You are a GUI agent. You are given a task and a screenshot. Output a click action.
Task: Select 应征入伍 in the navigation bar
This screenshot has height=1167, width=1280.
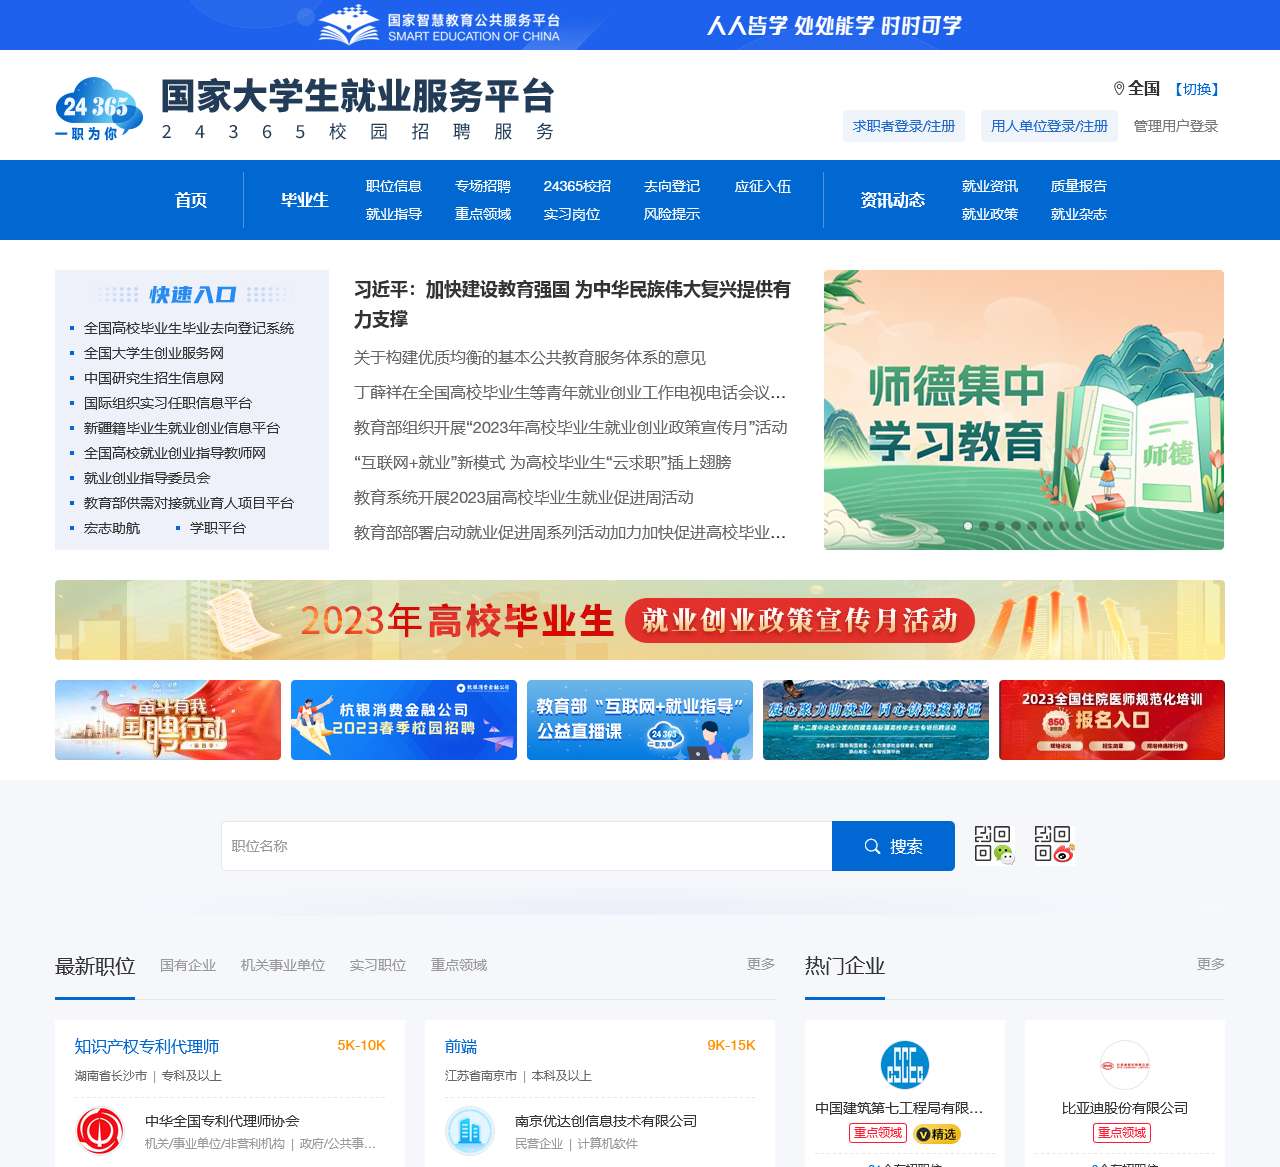763,186
